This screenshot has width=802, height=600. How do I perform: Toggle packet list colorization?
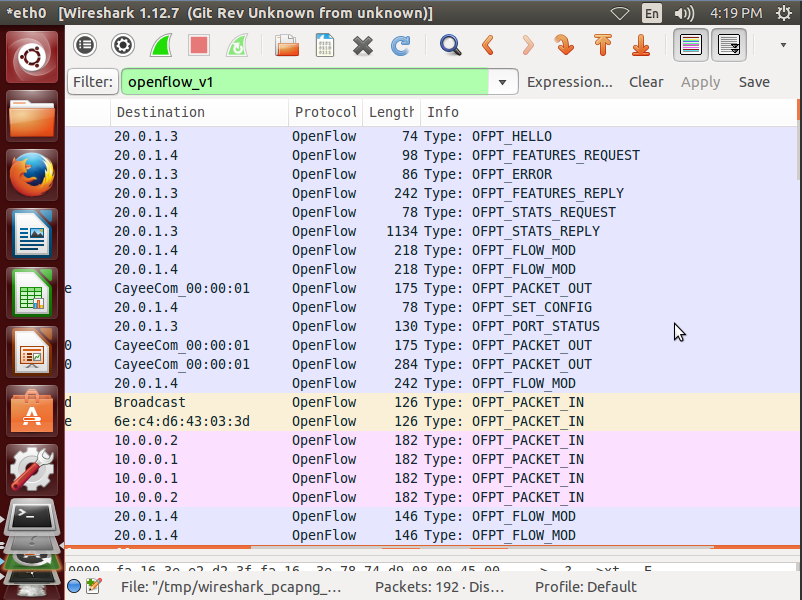pos(690,45)
